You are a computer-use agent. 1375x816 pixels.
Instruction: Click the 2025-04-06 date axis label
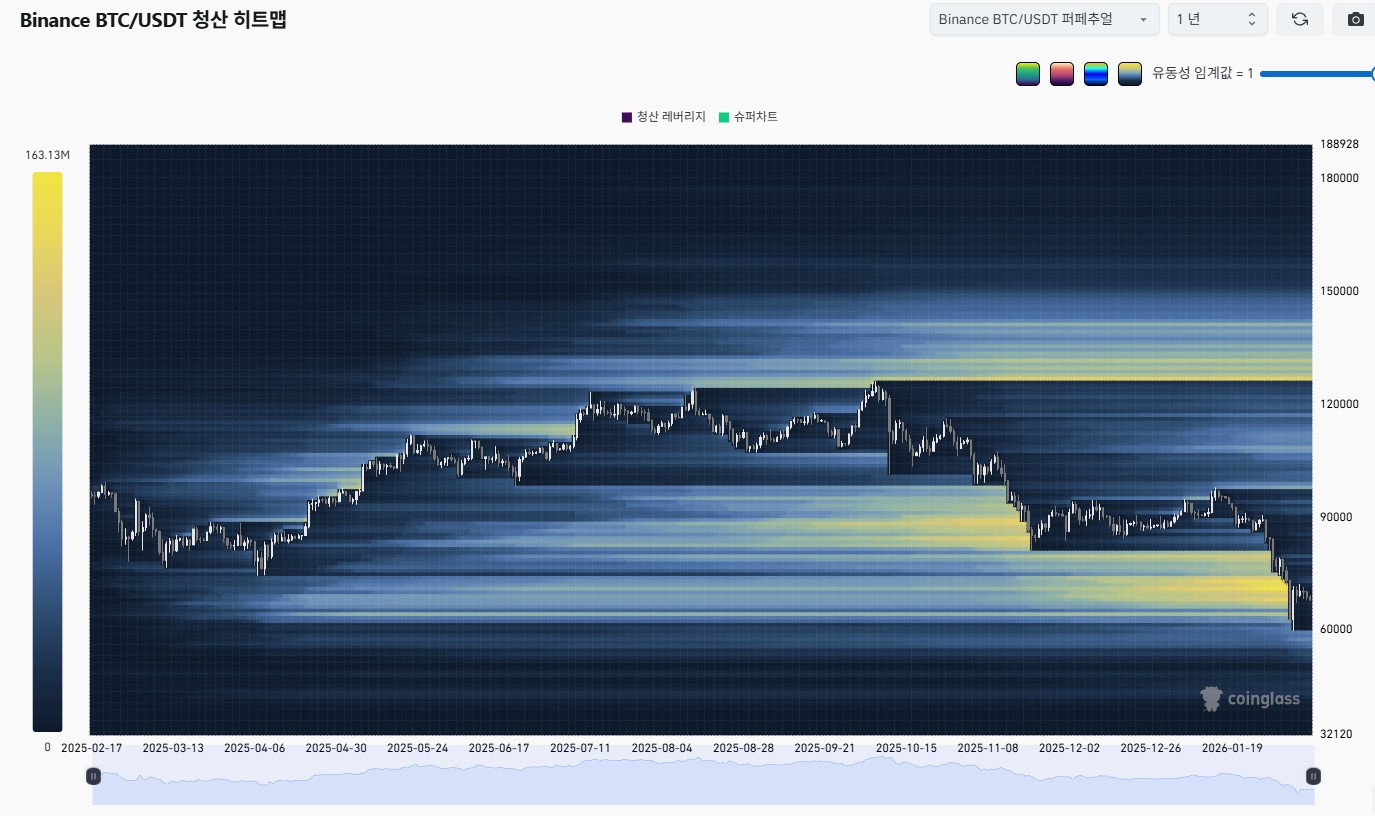pyautogui.click(x=254, y=747)
